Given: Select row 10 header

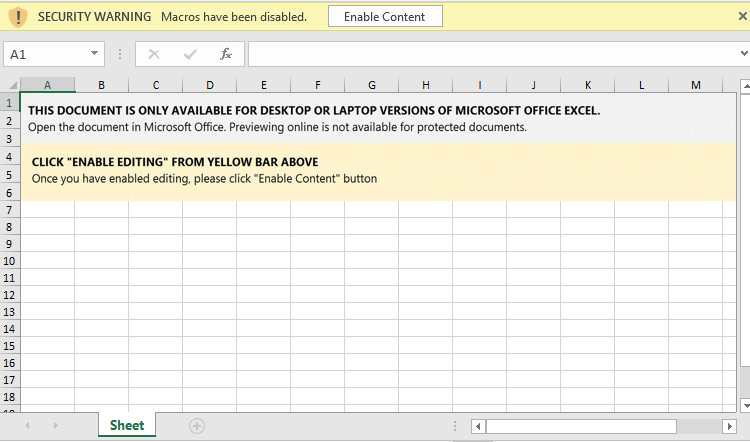Looking at the screenshot, I should click(9, 260).
